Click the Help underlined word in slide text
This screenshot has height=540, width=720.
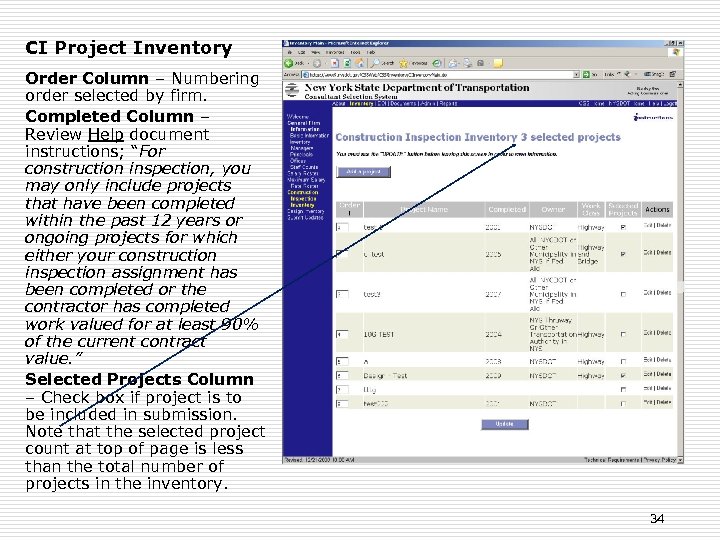(x=106, y=135)
